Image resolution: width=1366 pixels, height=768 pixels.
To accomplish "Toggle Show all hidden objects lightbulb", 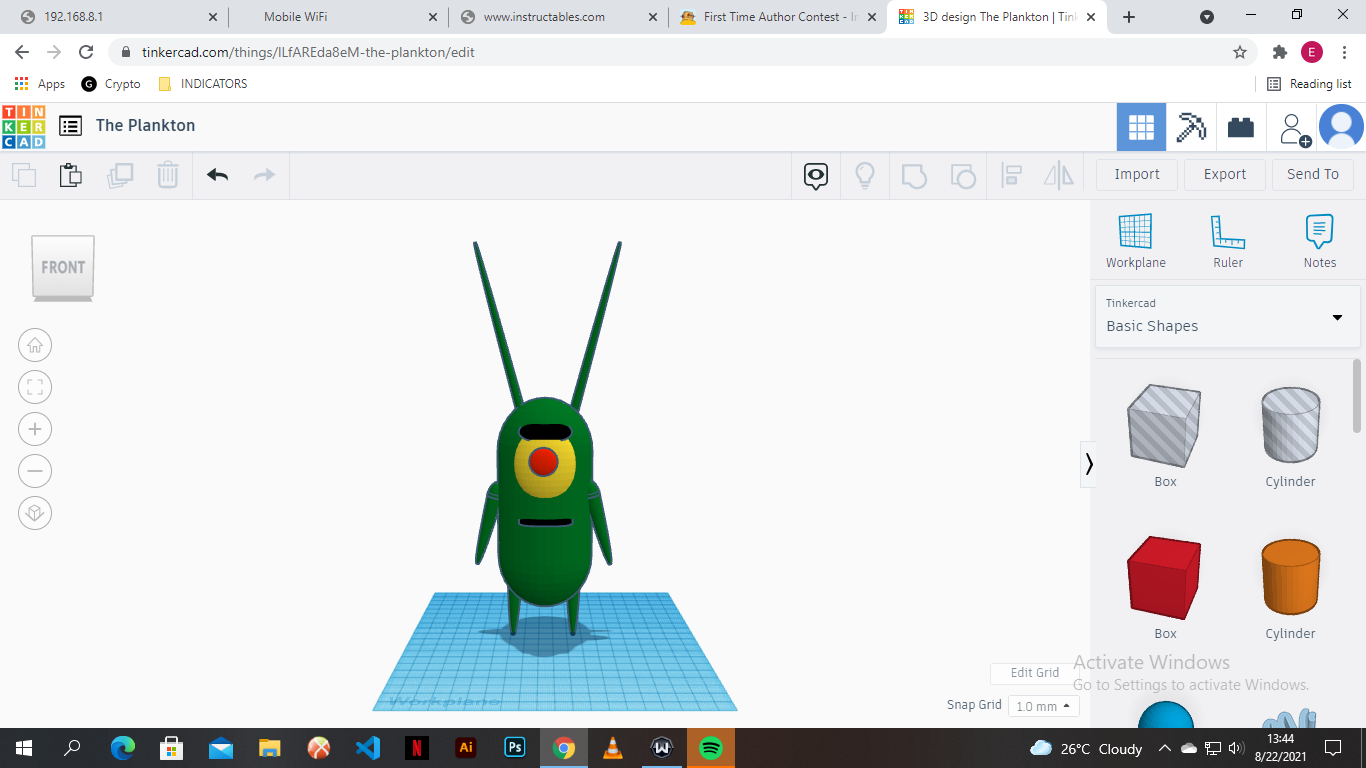I will point(864,175).
